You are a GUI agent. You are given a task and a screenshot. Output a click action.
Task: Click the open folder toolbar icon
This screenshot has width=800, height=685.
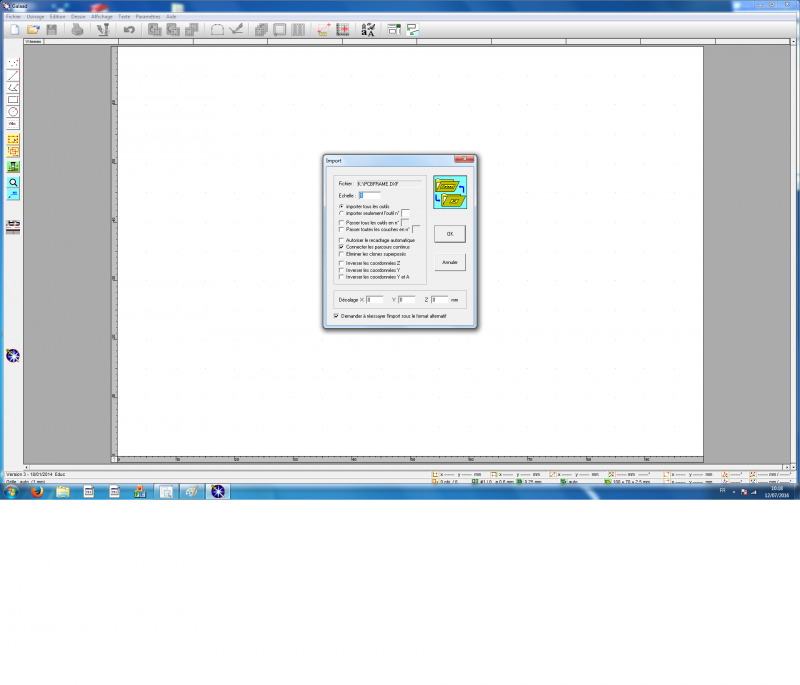(33, 30)
